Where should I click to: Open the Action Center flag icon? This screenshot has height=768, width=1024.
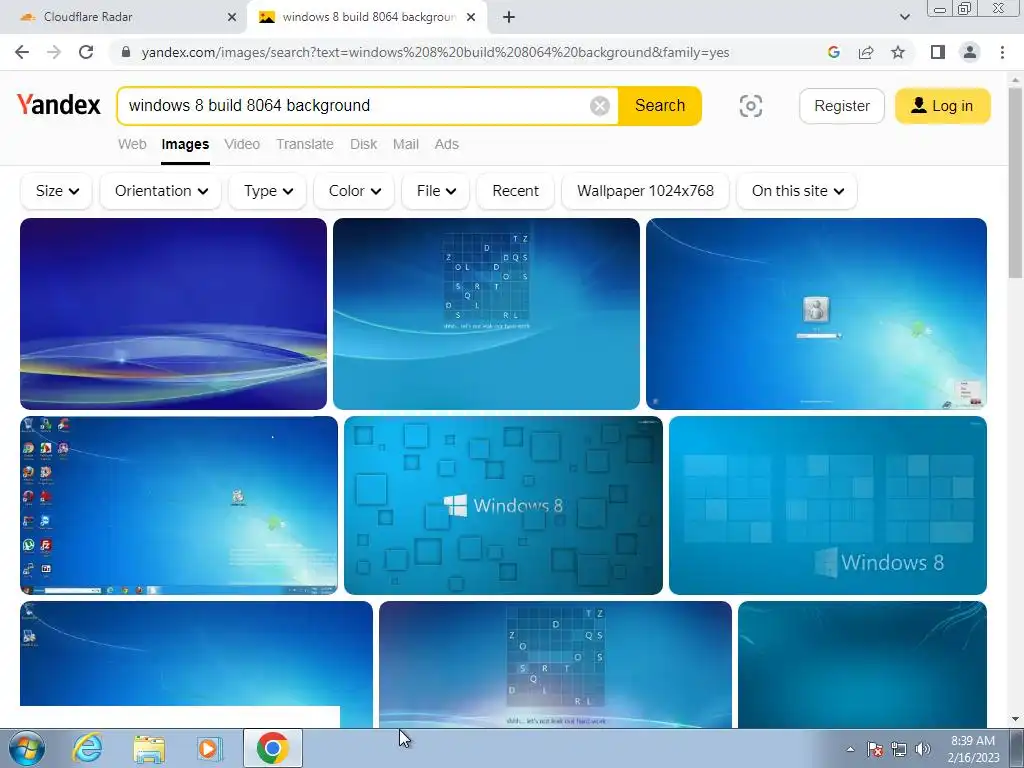click(x=875, y=749)
